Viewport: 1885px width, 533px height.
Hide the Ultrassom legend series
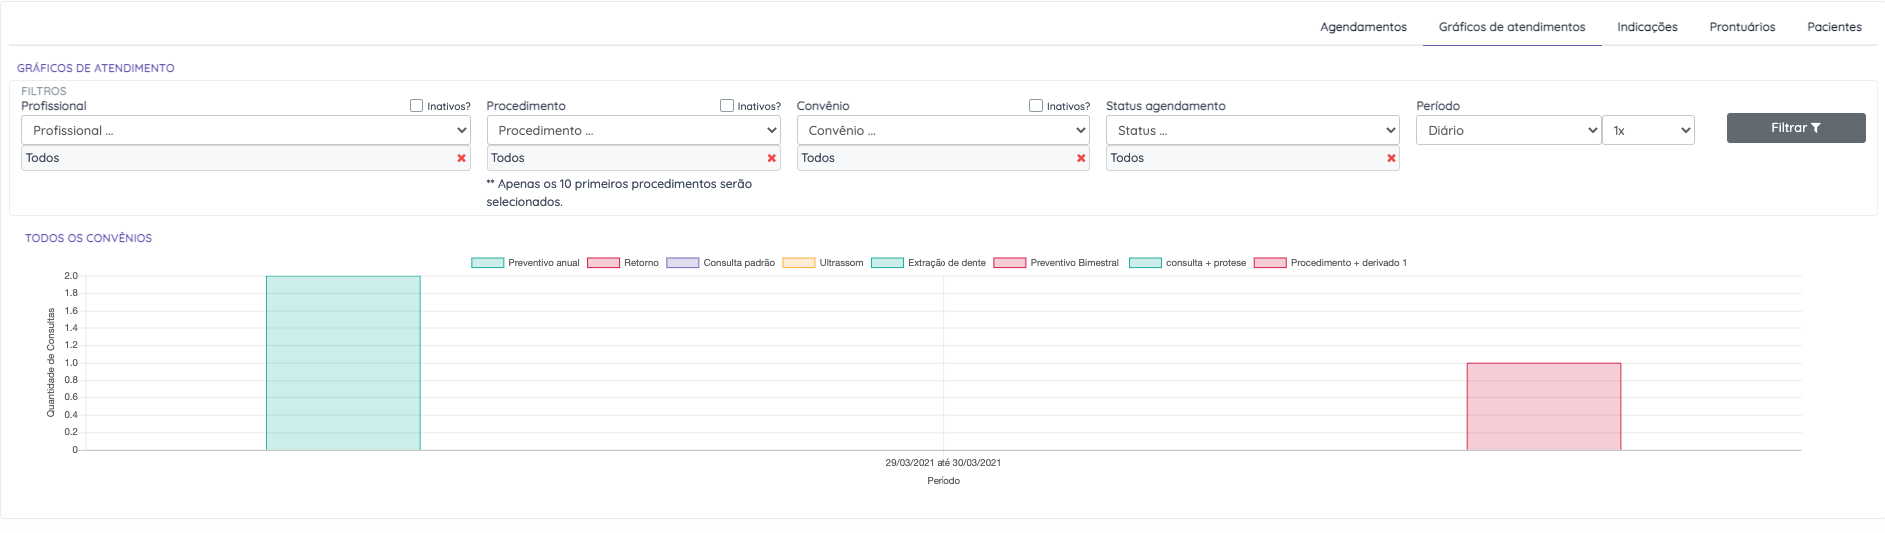[823, 263]
